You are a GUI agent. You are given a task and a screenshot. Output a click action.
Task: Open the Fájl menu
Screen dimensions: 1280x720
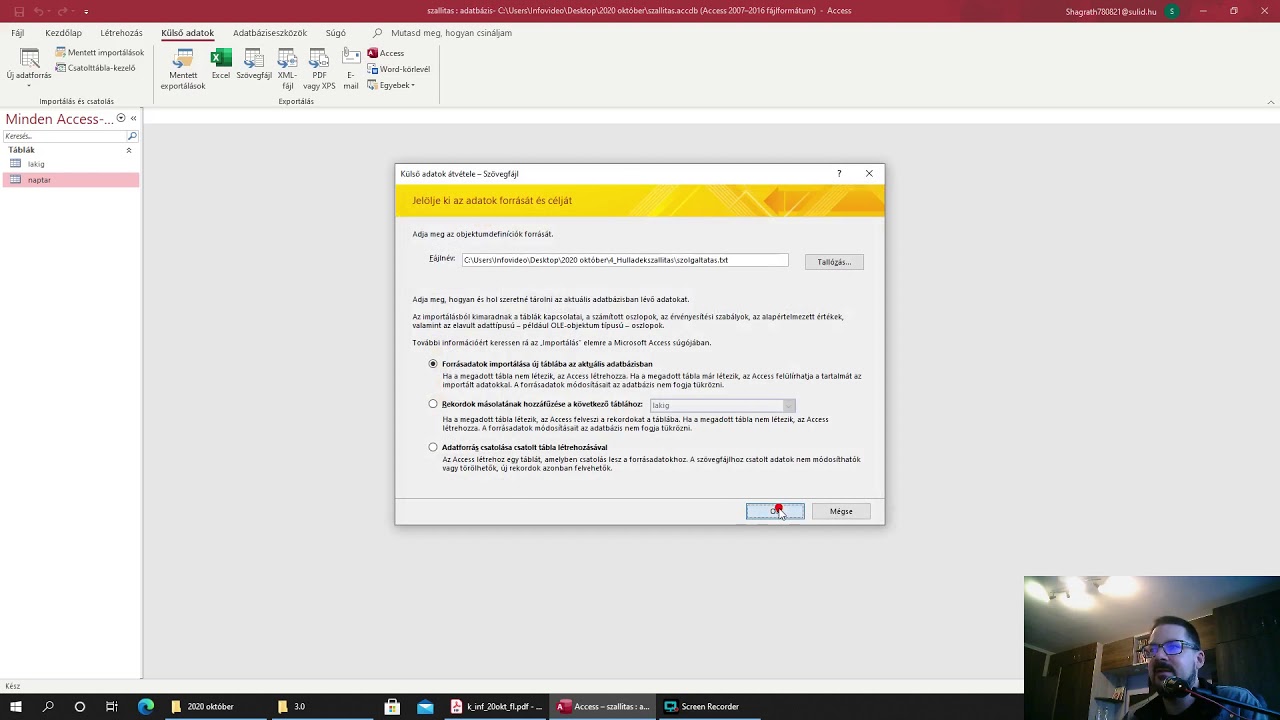pyautogui.click(x=18, y=33)
